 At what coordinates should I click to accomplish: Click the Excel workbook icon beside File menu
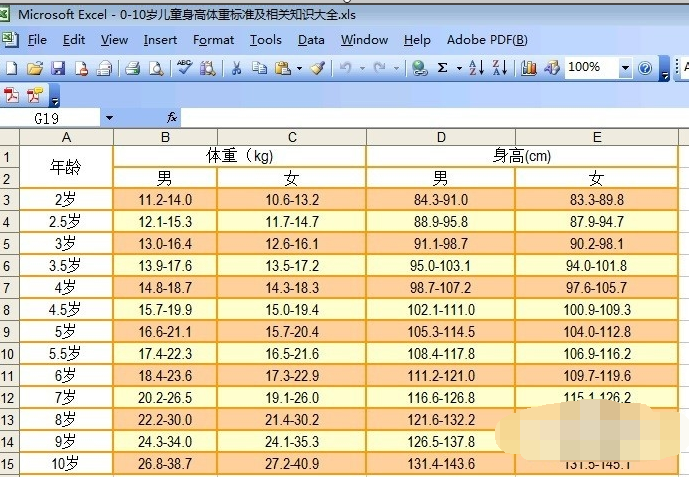click(9, 40)
